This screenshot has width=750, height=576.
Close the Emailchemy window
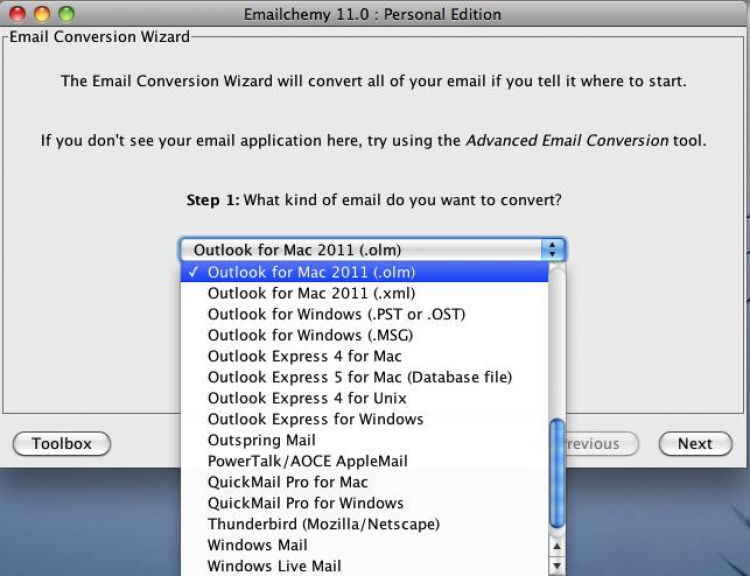18,14
